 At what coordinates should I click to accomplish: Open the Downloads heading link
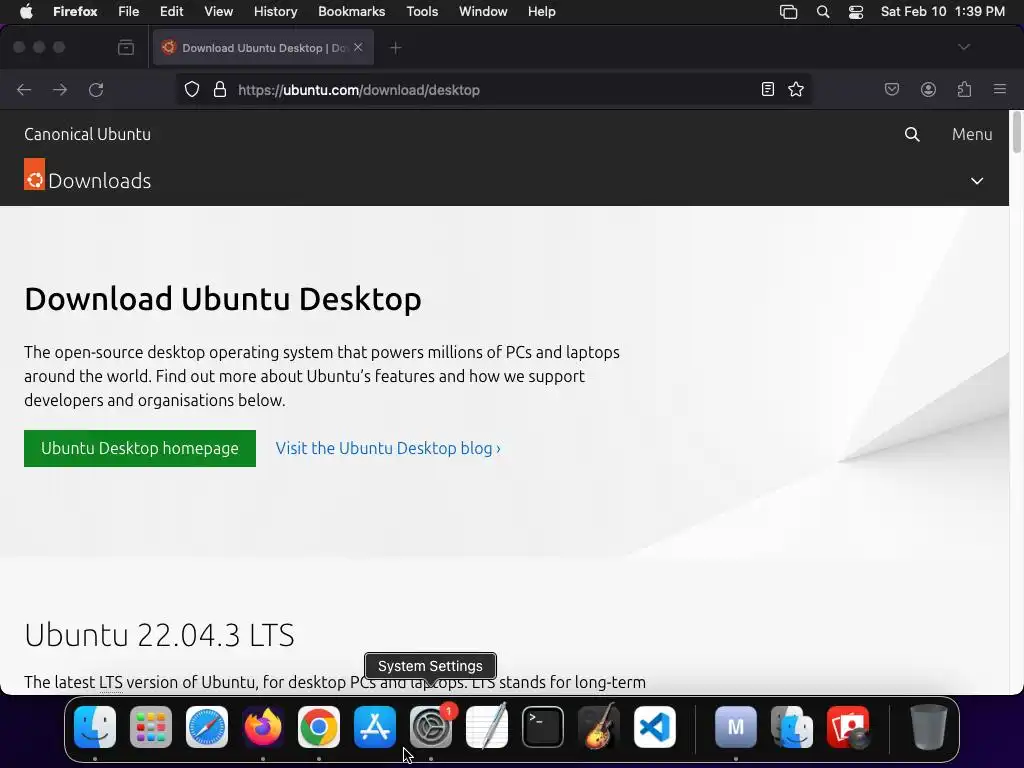pos(100,181)
